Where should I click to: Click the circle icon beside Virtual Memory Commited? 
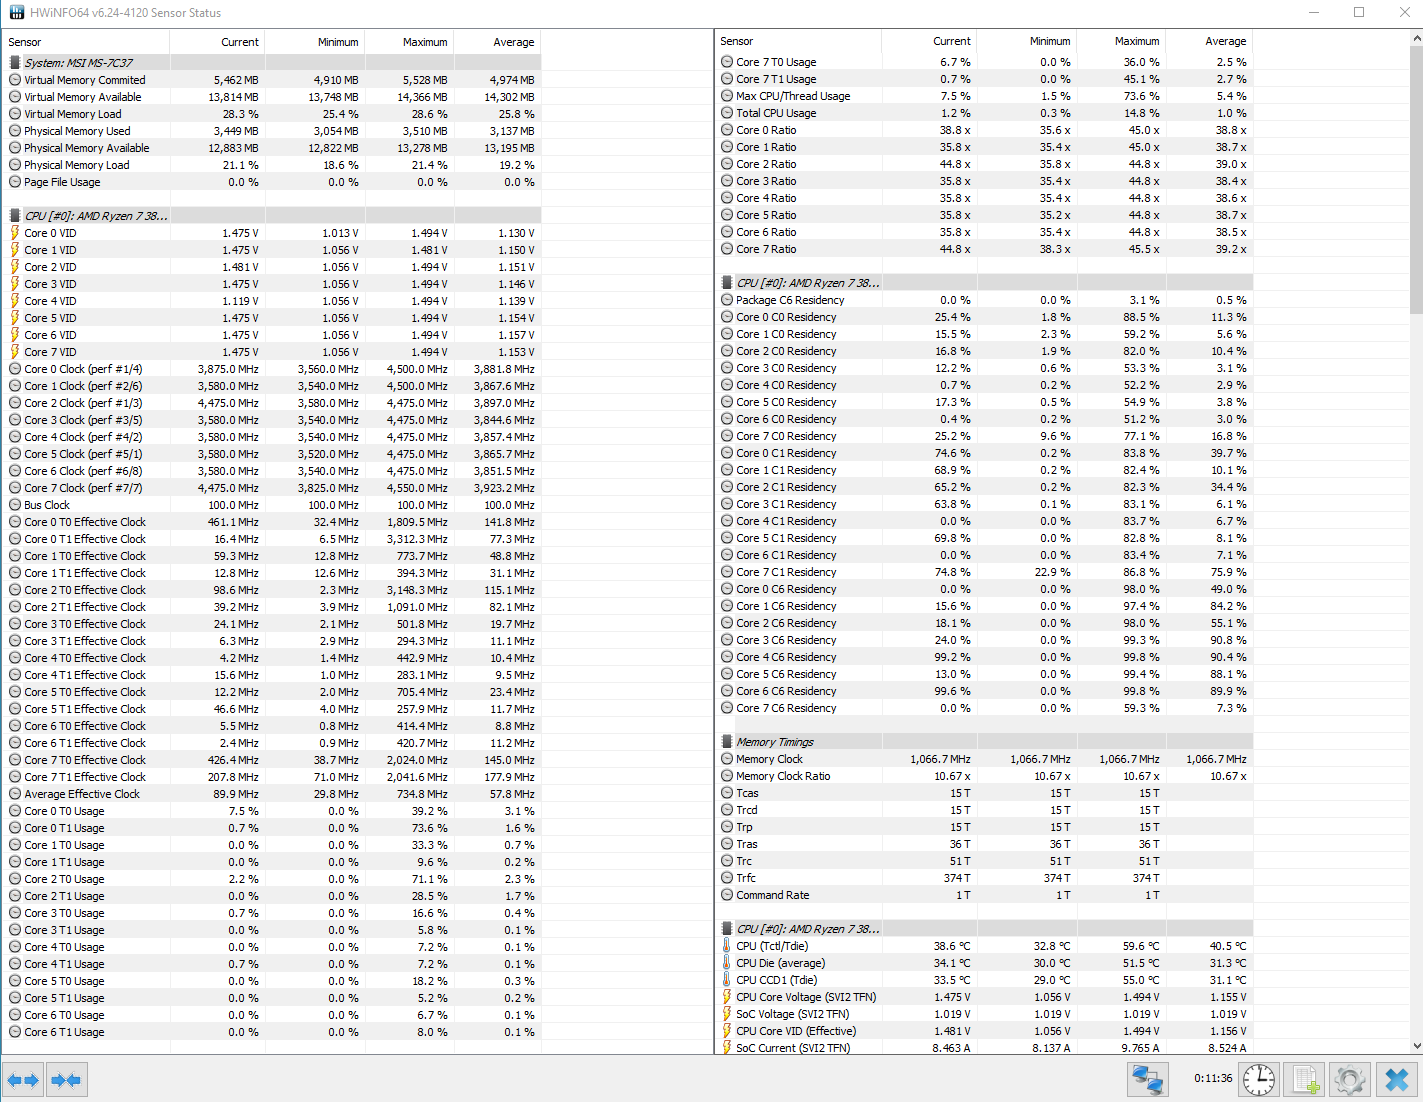pos(15,80)
